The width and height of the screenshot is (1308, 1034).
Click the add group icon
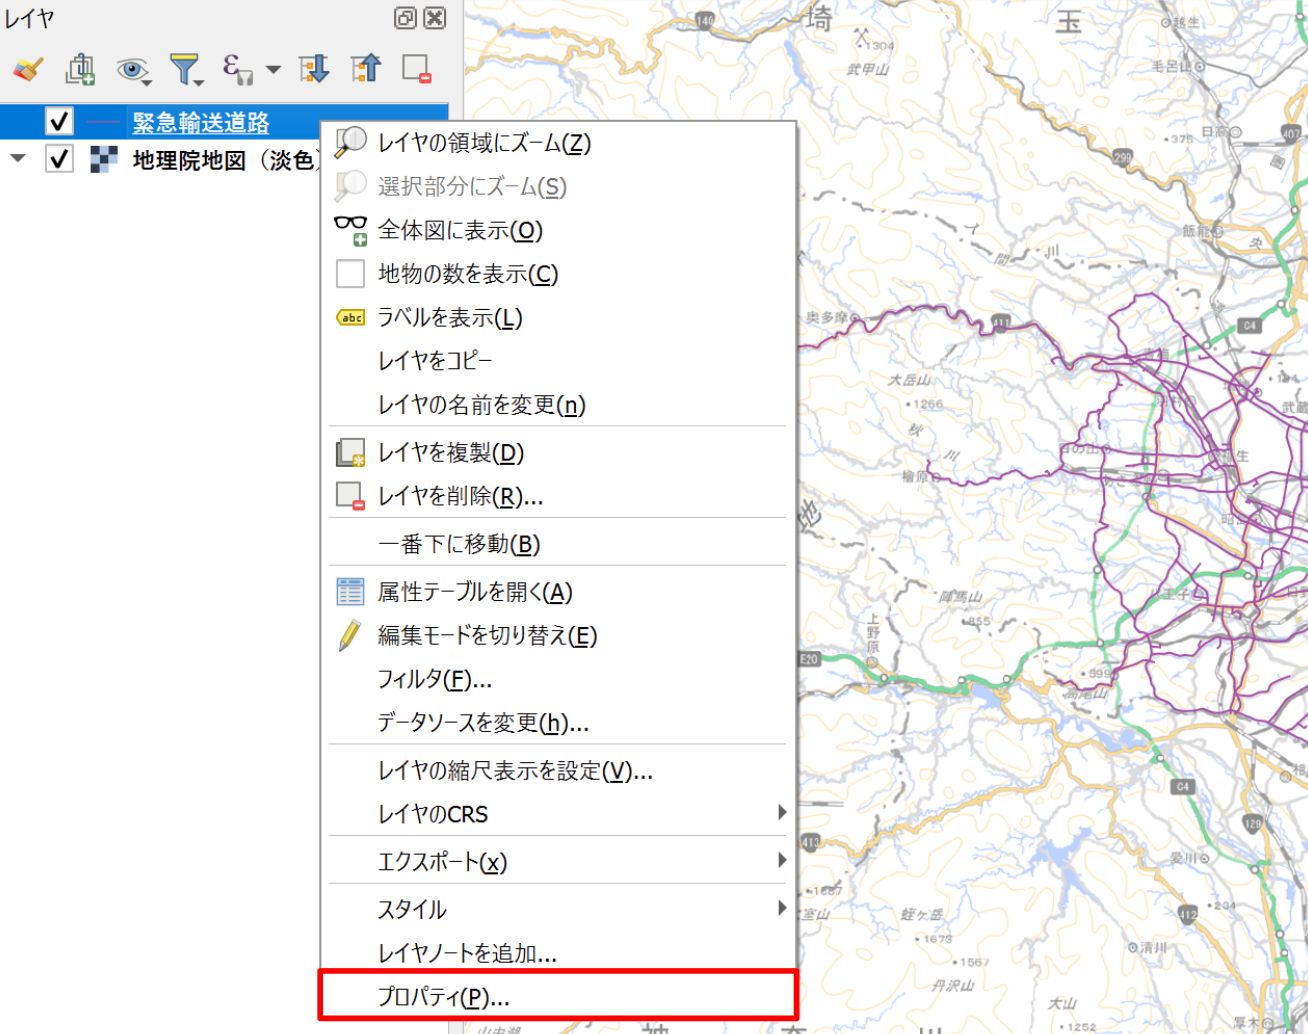tap(80, 69)
